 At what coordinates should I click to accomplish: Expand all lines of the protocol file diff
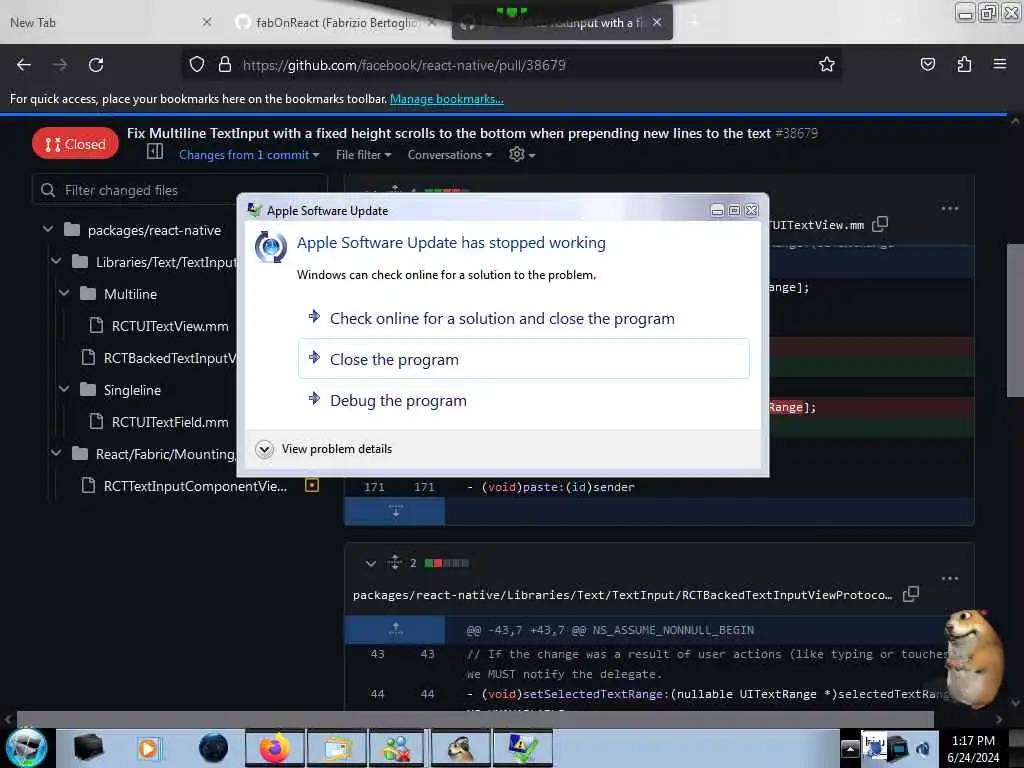click(394, 562)
